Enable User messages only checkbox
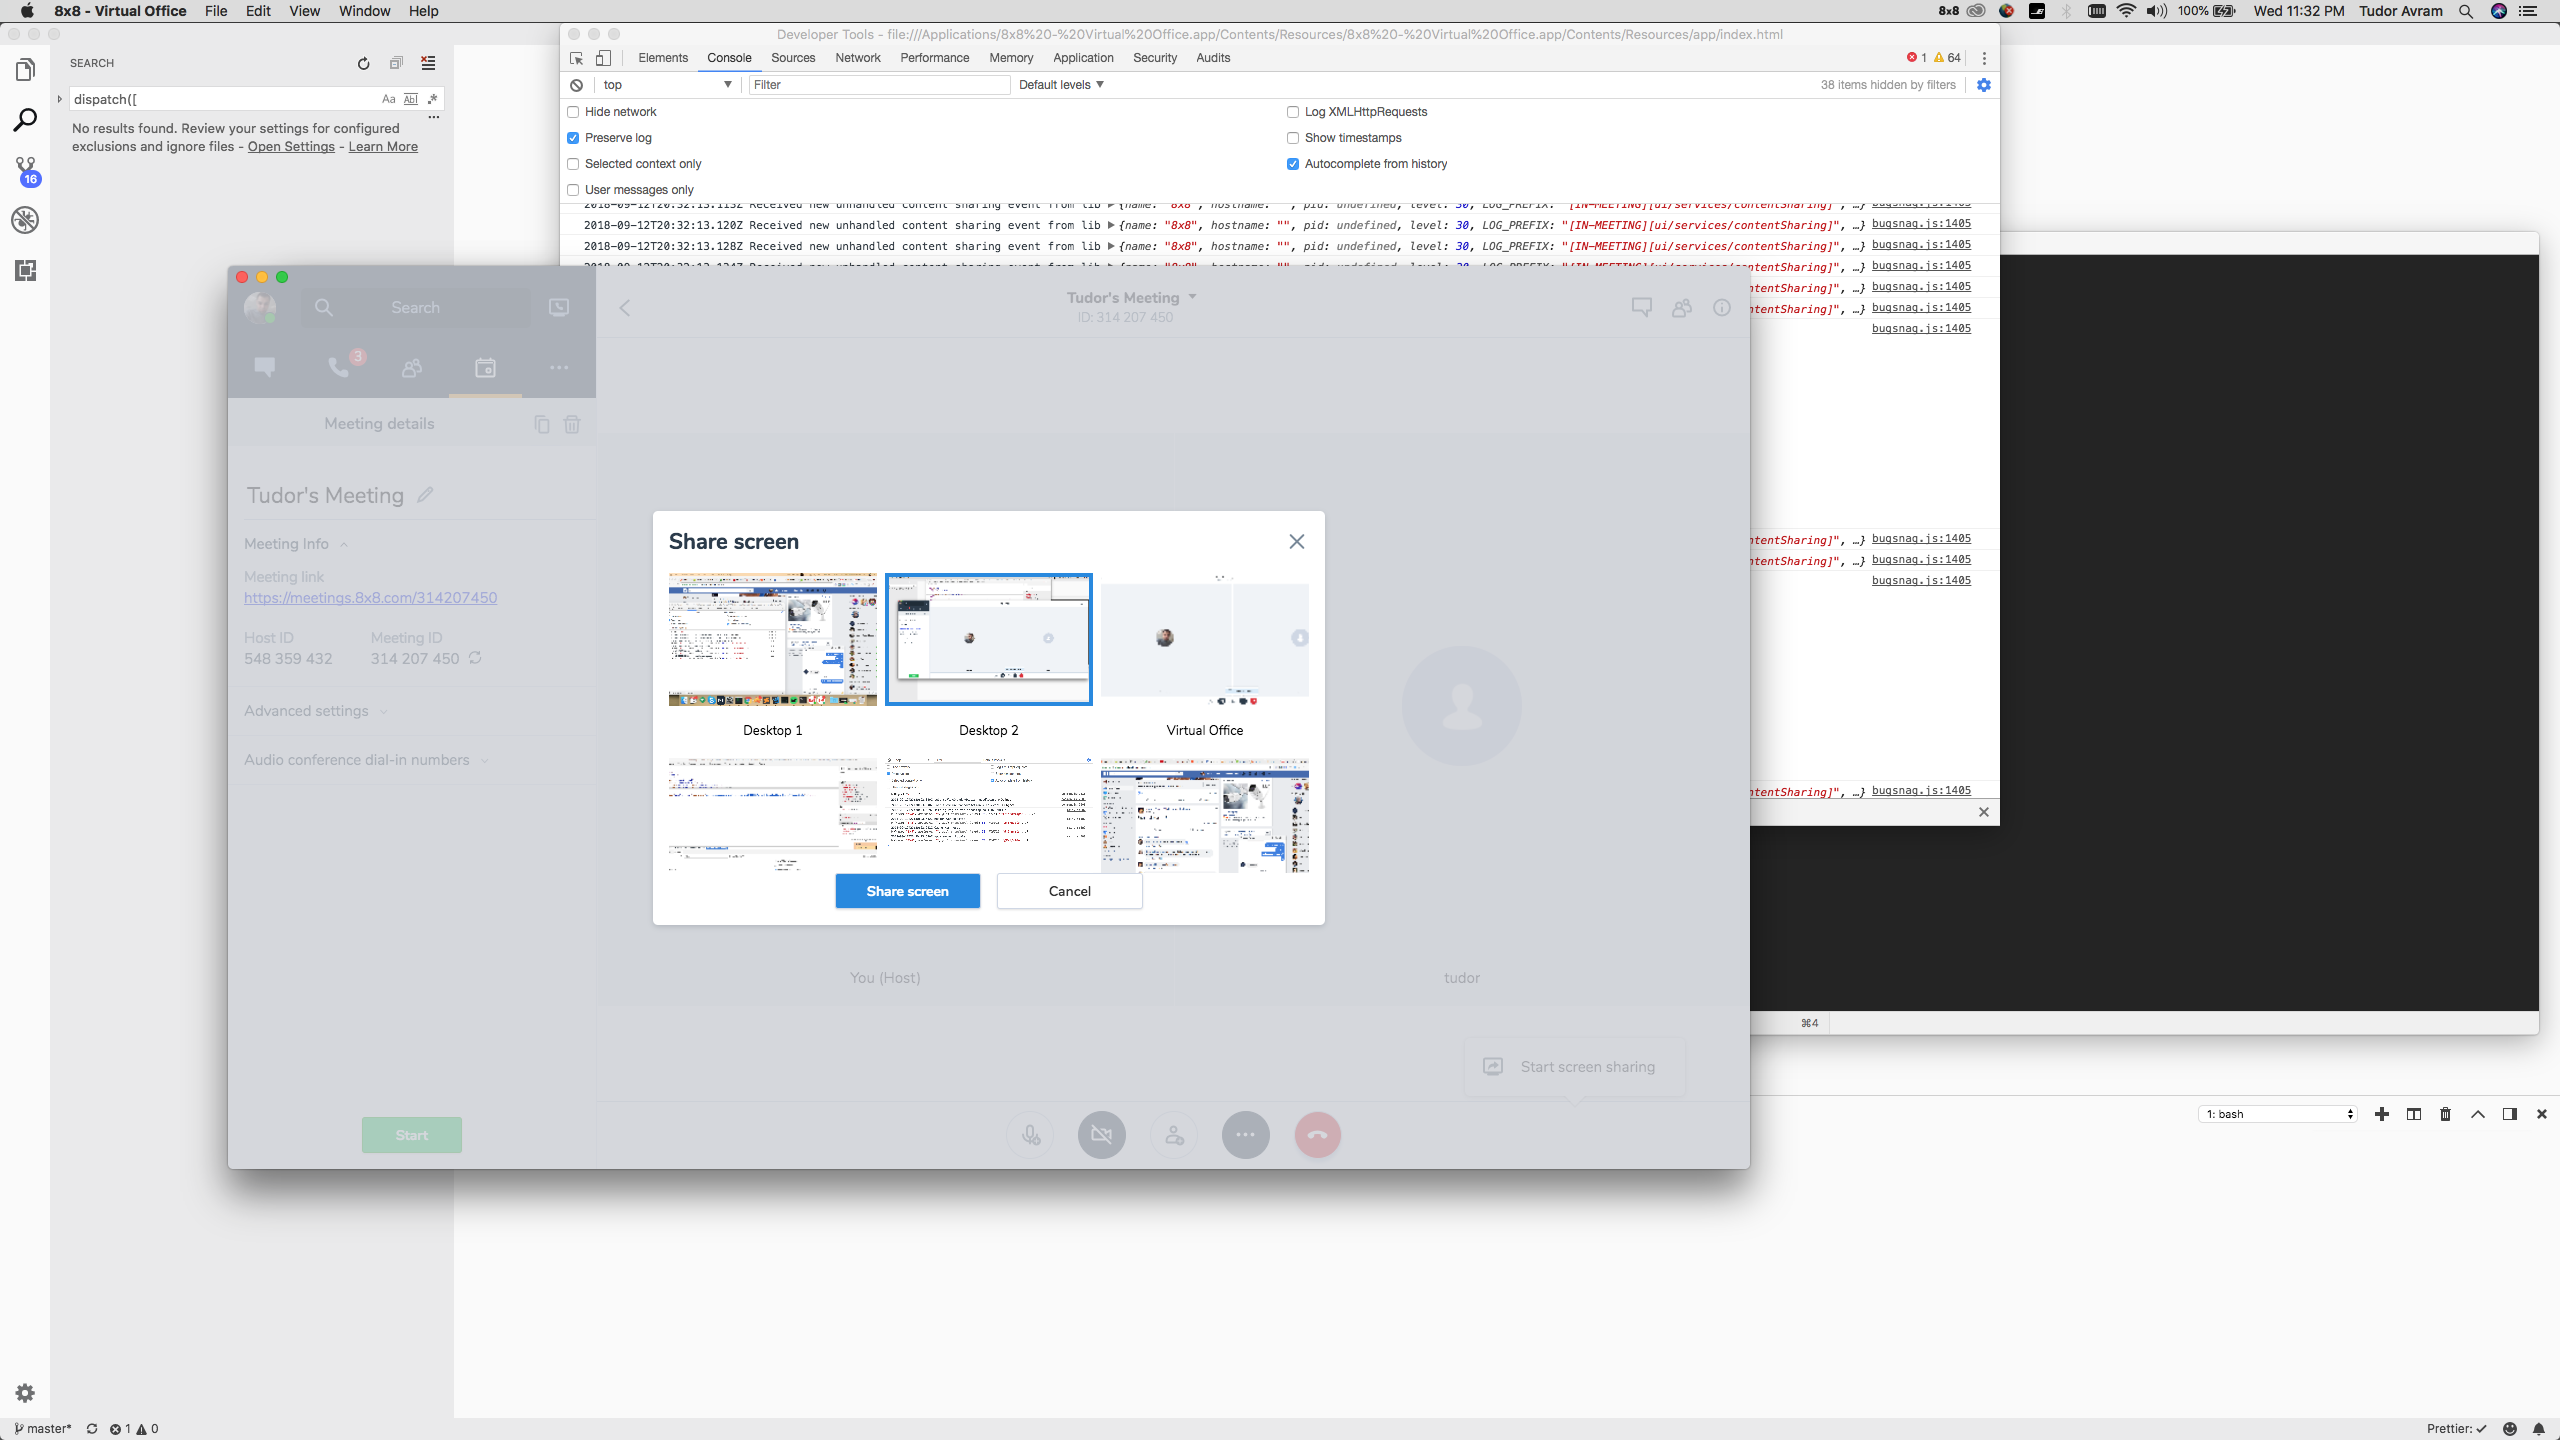Viewport: 2560px width, 1440px height. point(573,190)
